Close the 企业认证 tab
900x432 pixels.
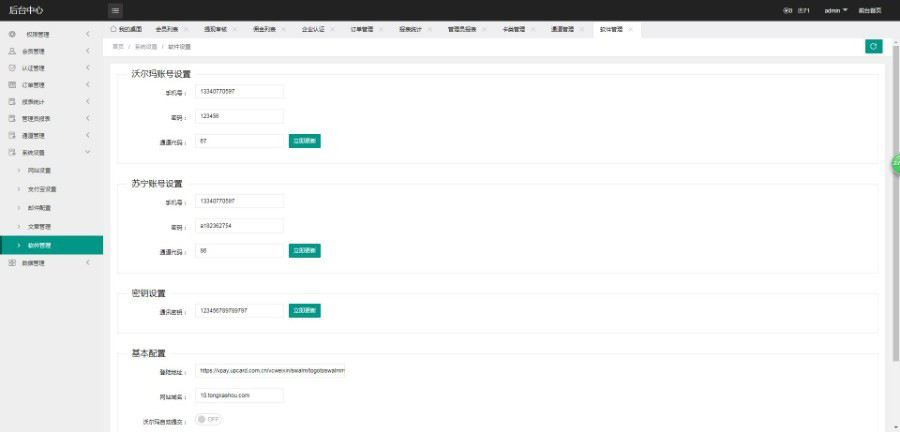tap(332, 29)
